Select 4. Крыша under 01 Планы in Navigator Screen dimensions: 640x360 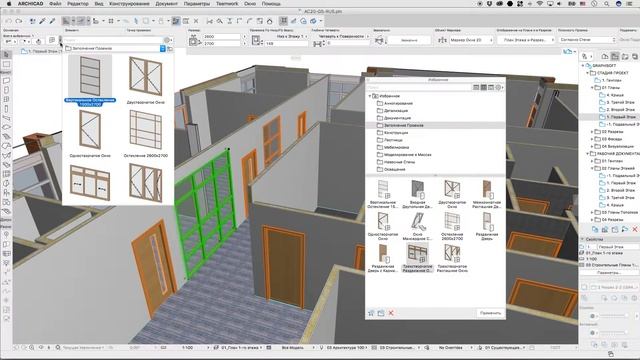tap(615, 95)
